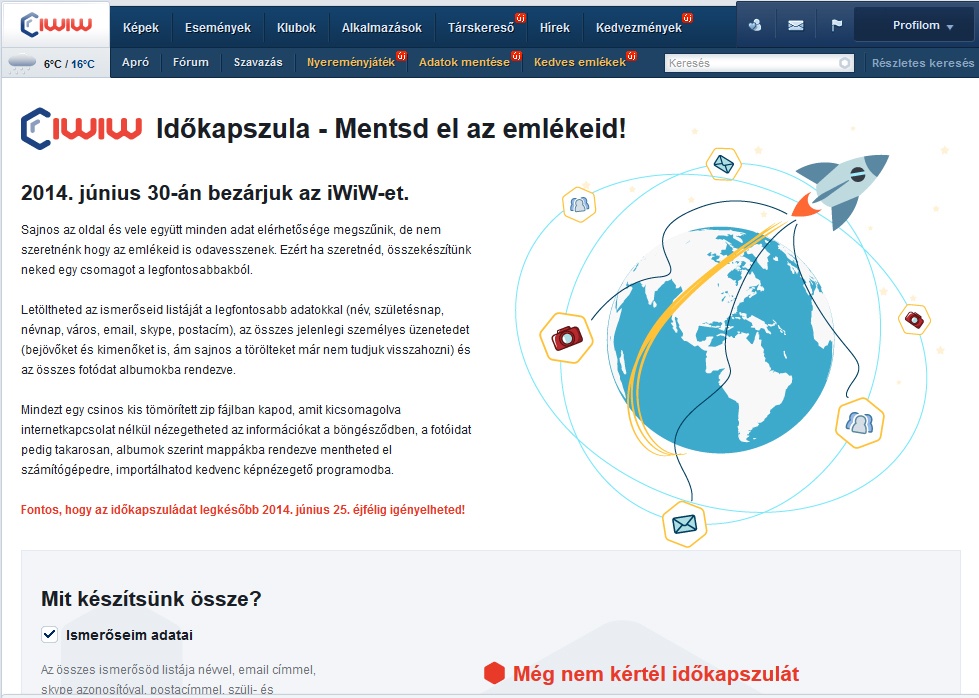Click the red 'Fontos, hogy az időkapszuládat' notice

243,509
